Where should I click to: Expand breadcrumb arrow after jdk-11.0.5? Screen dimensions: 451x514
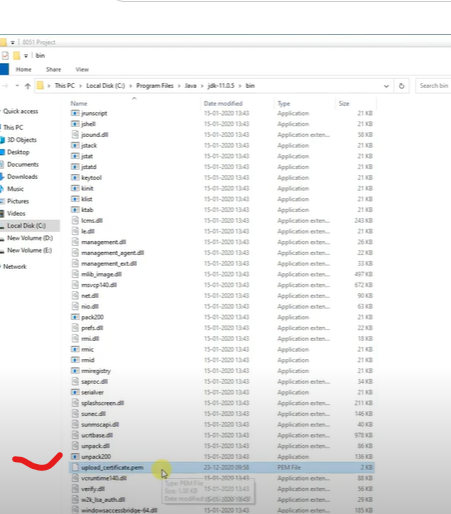240,86
